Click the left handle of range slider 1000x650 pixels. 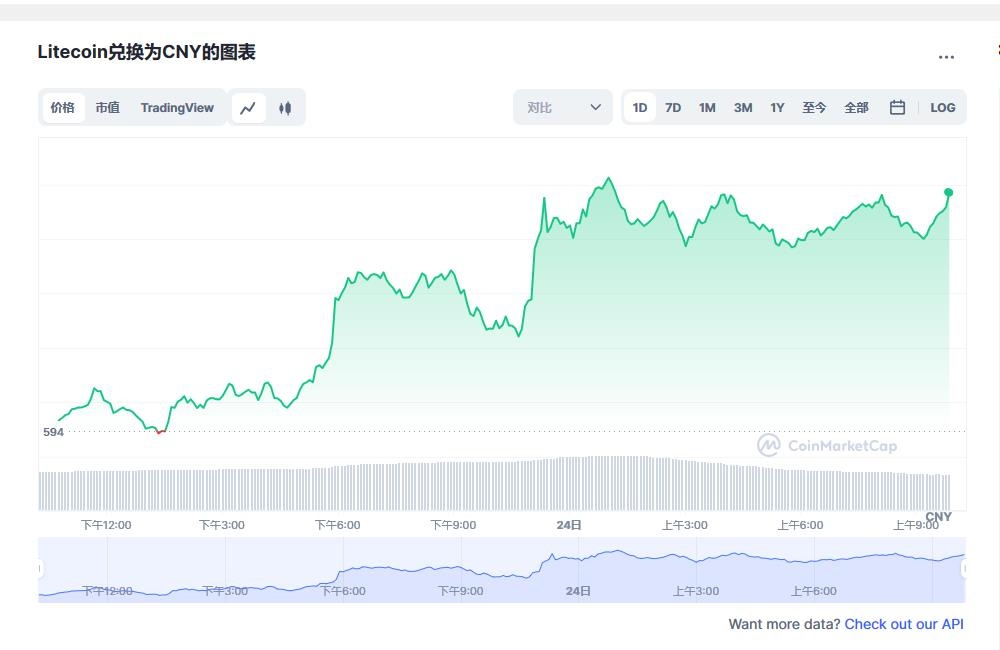tap(40, 569)
